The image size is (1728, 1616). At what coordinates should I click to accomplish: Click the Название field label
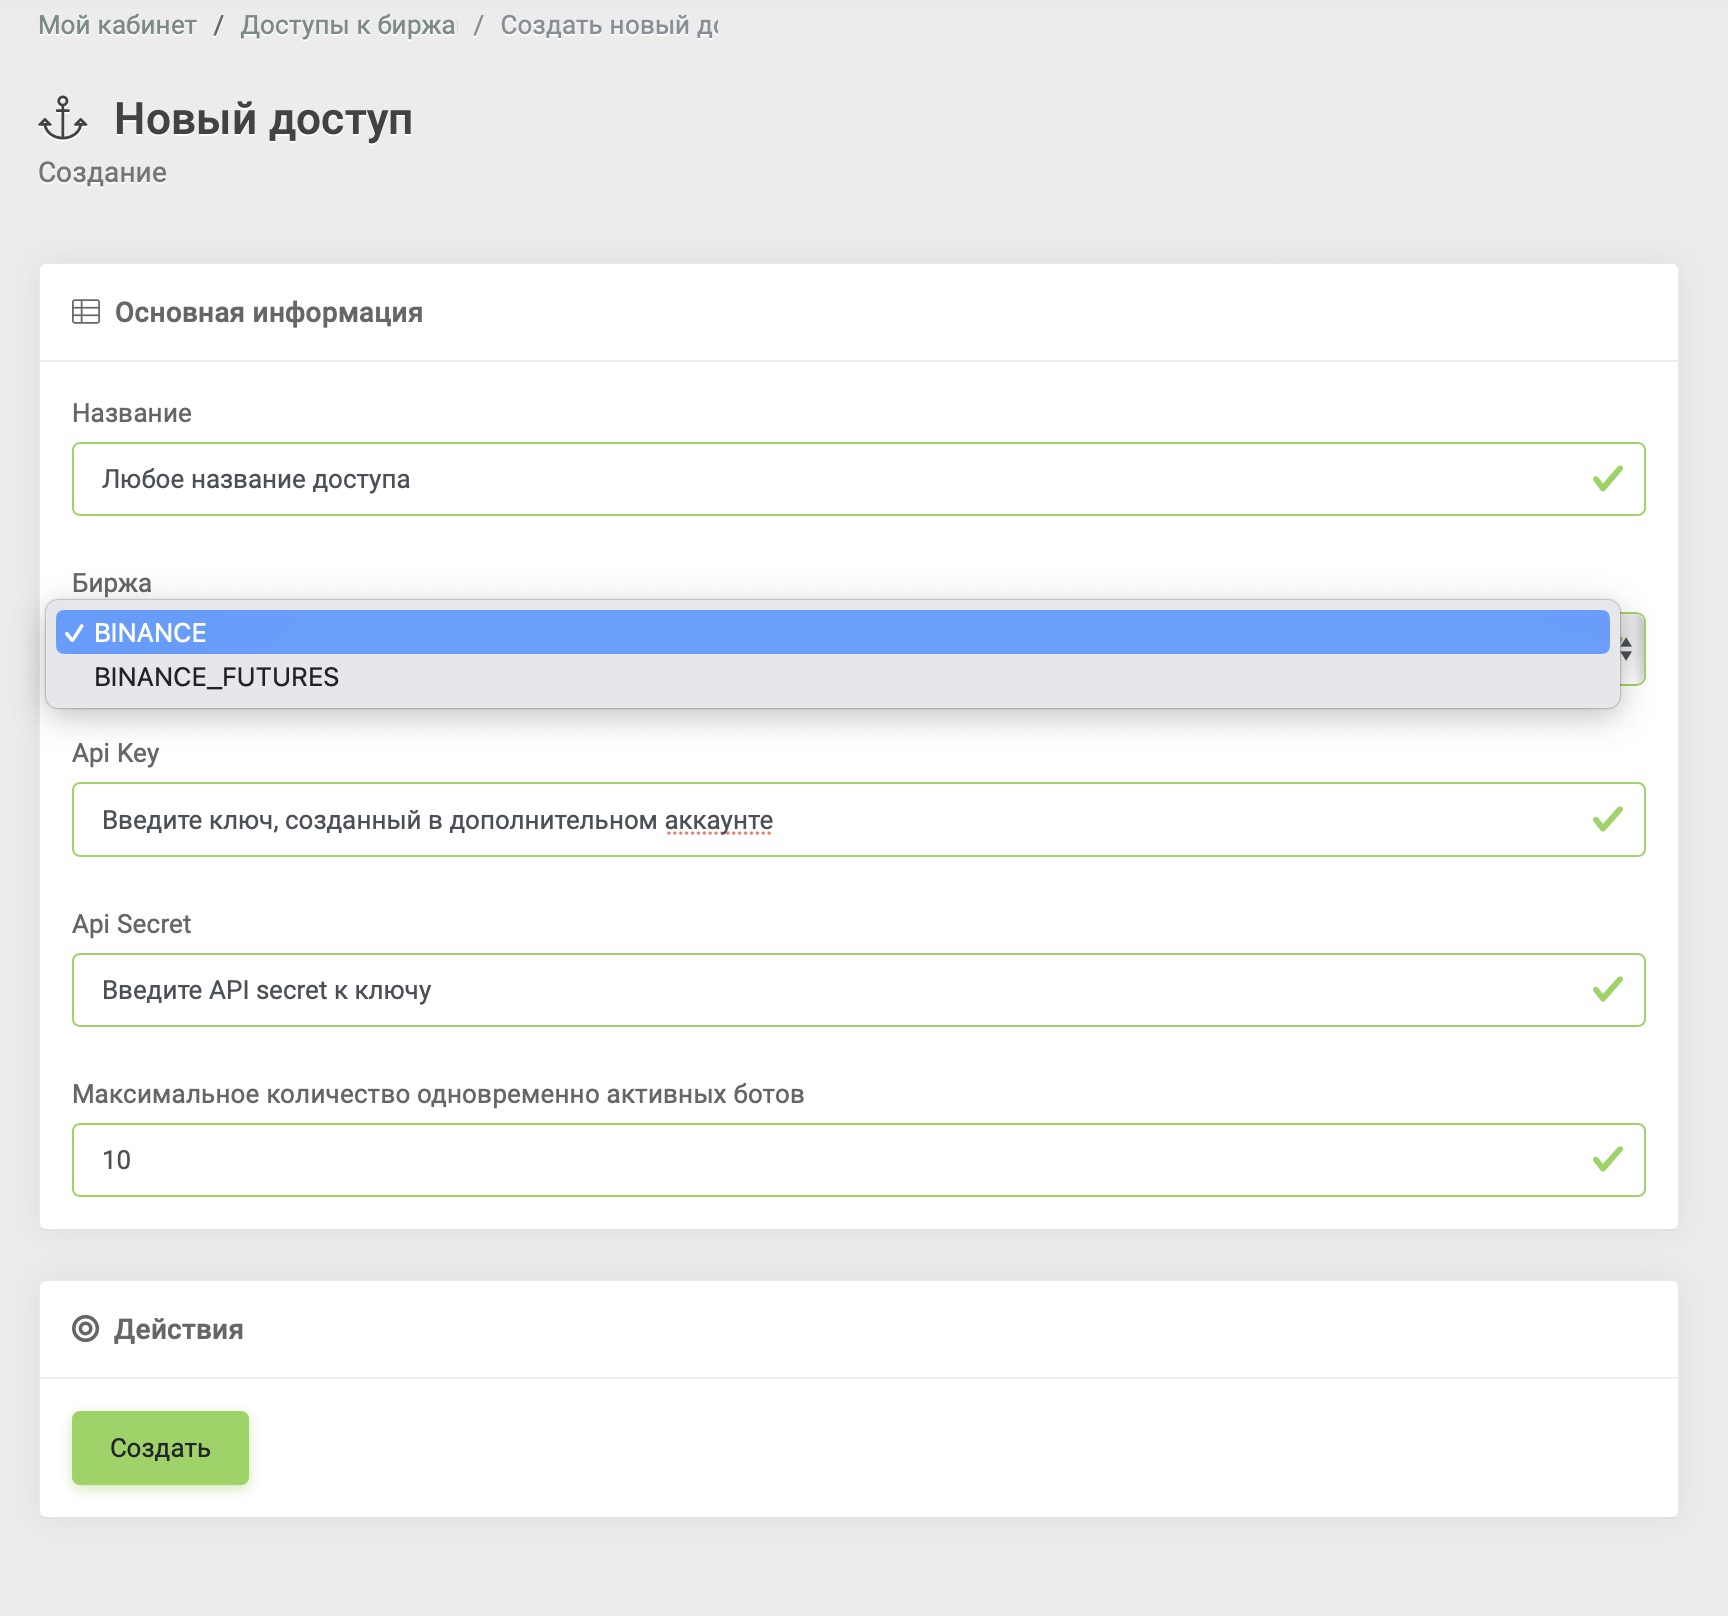[x=132, y=413]
